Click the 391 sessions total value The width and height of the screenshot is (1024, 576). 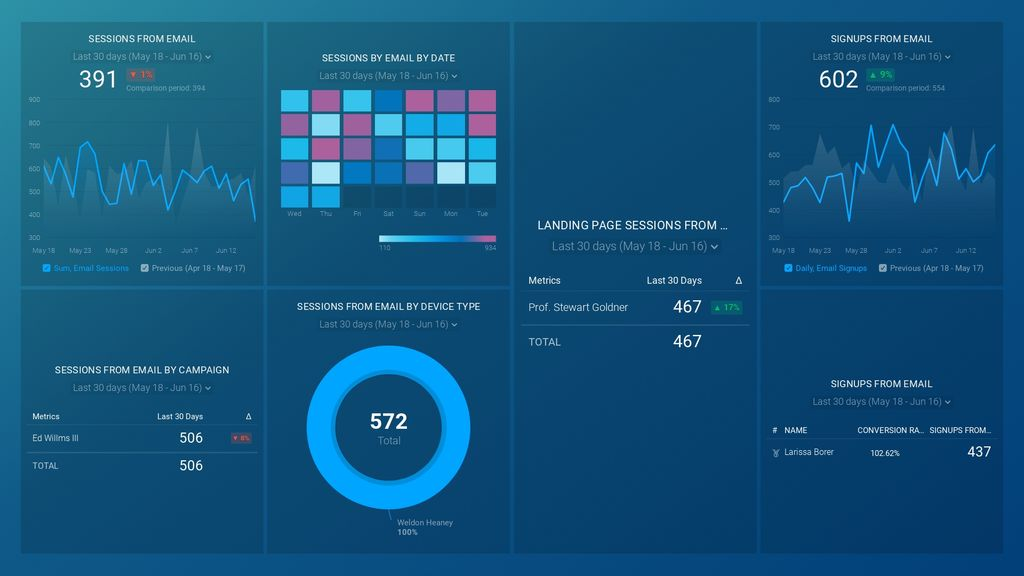click(x=98, y=80)
